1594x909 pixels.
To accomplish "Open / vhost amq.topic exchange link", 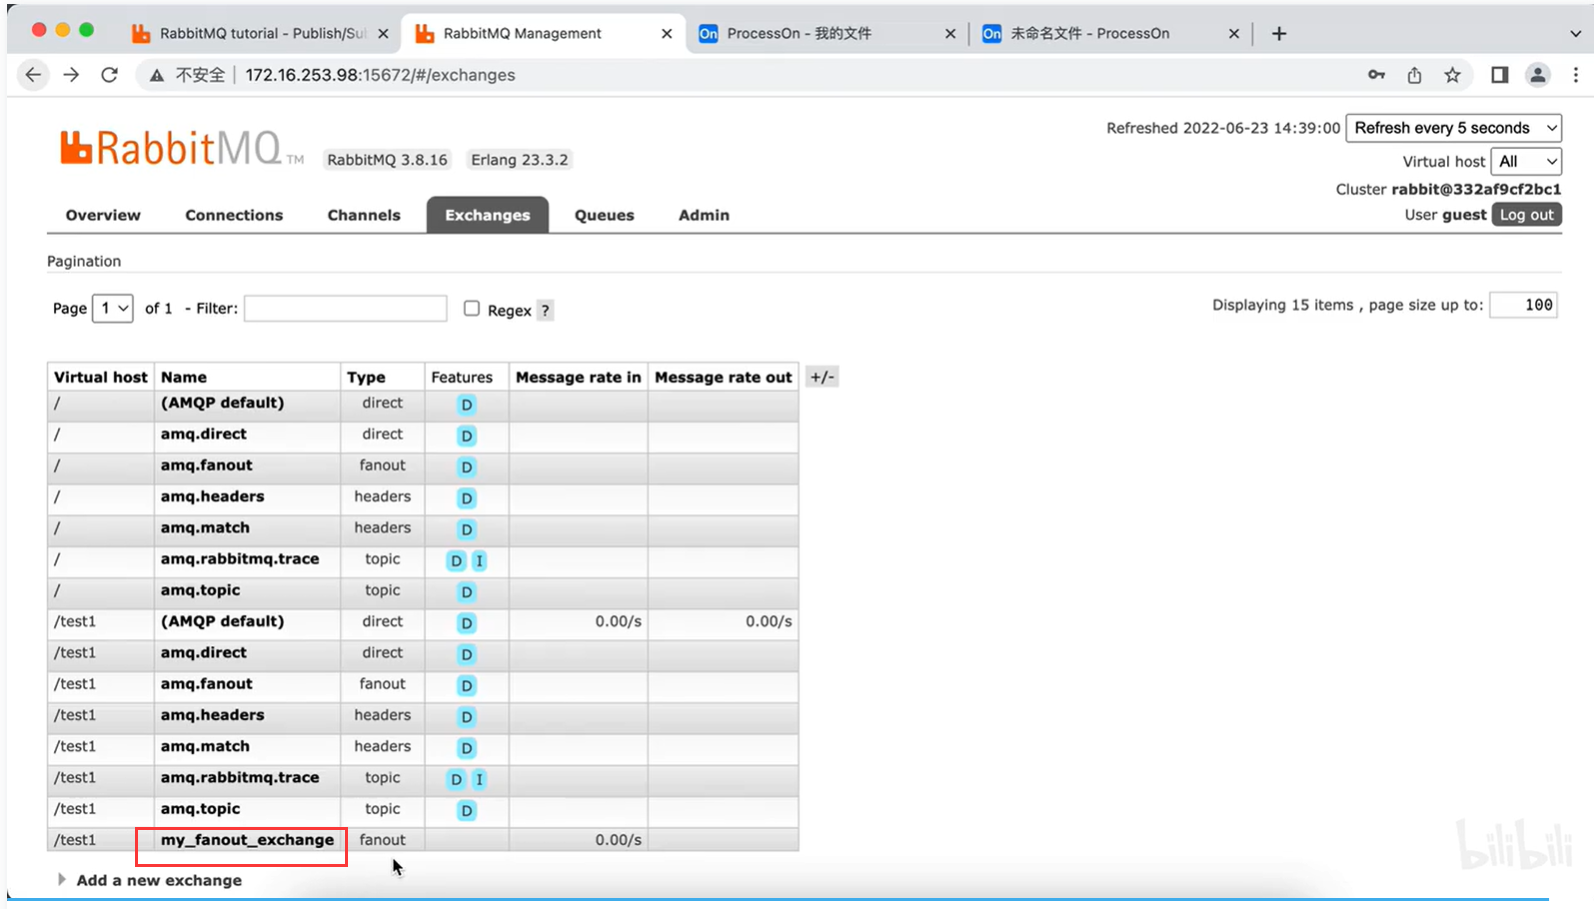I will point(200,590).
